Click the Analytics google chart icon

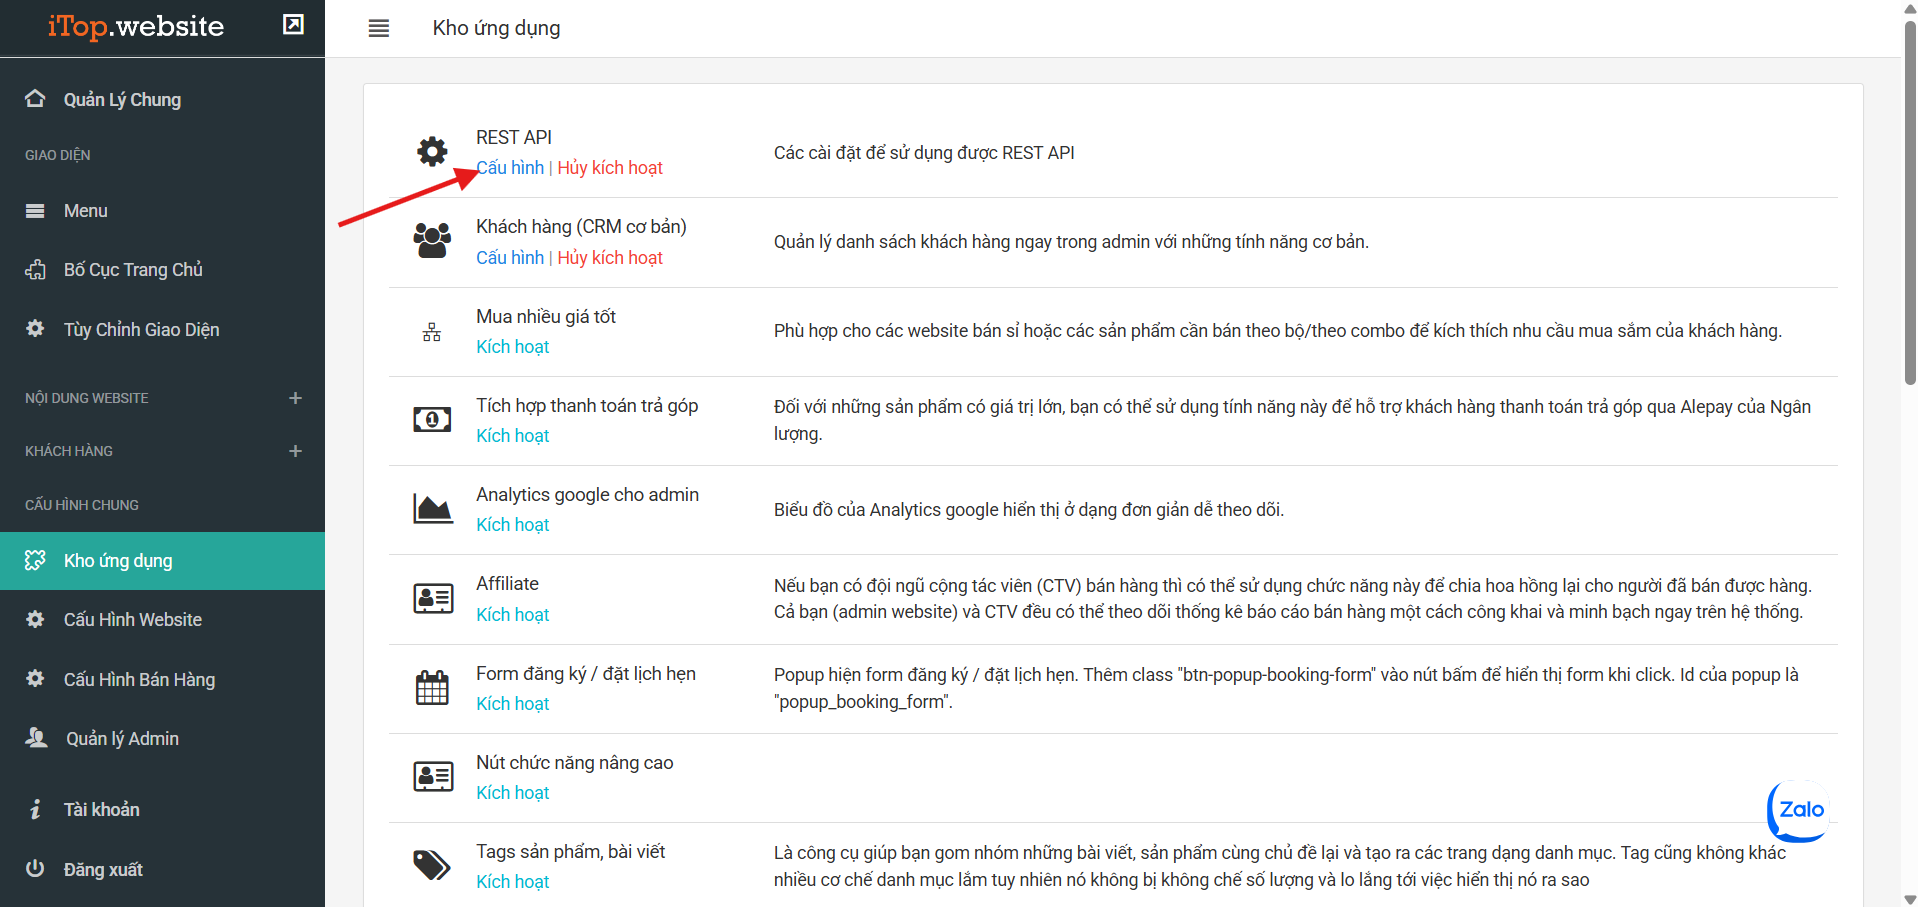[432, 509]
